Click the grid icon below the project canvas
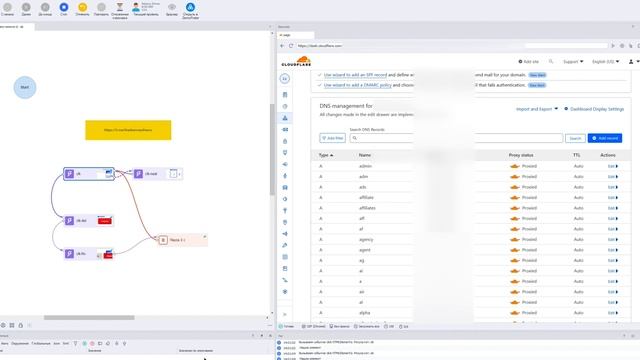 click(x=12, y=325)
